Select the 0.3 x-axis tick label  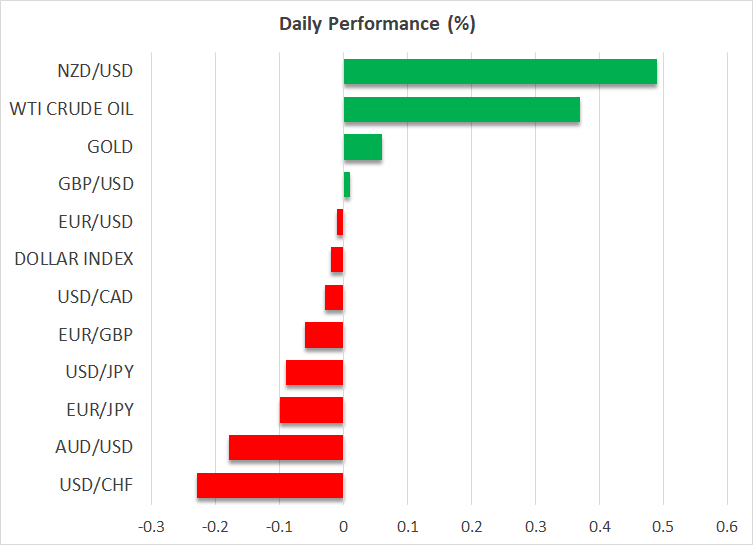pyautogui.click(x=535, y=526)
